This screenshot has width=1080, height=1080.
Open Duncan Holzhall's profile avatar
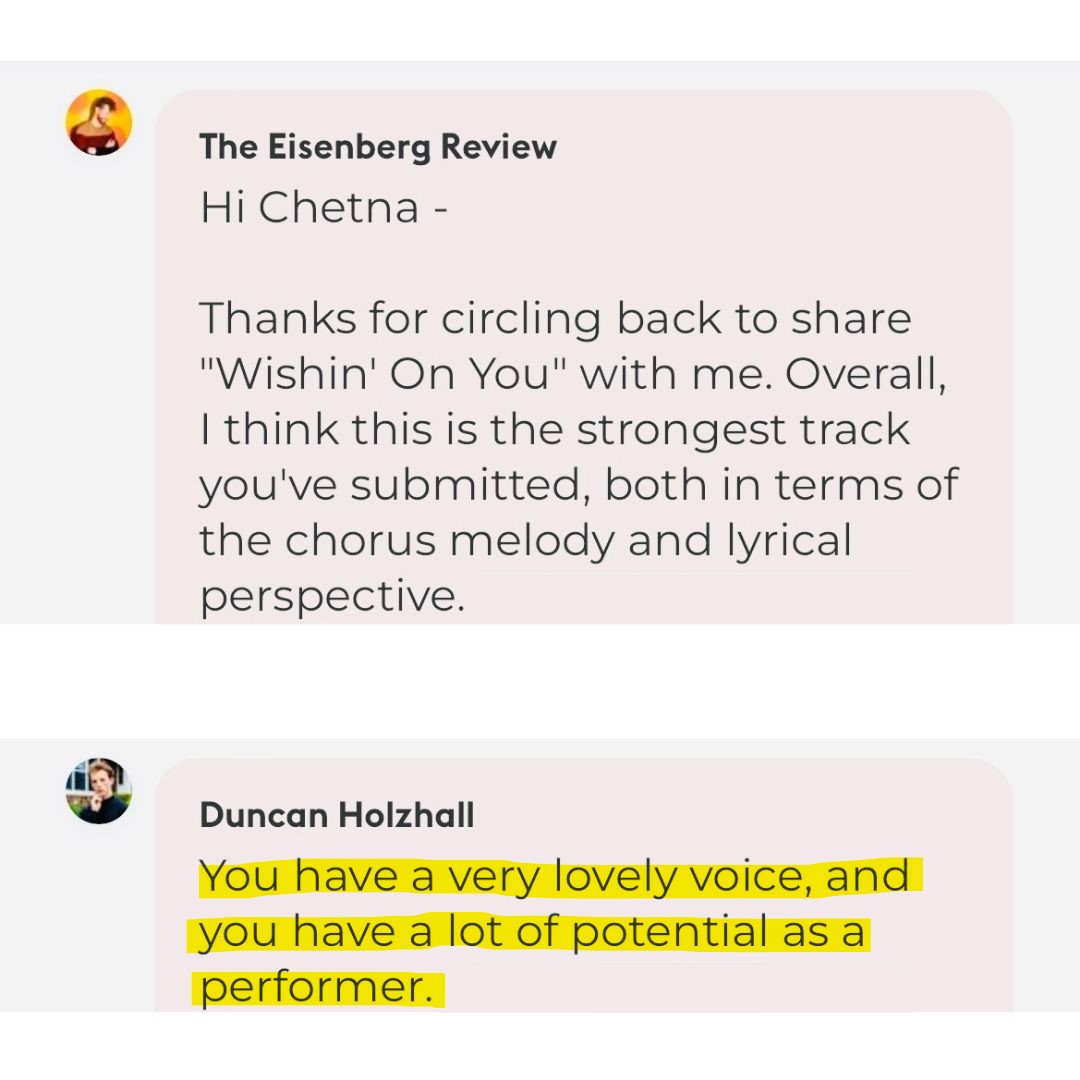pyautogui.click(x=98, y=791)
